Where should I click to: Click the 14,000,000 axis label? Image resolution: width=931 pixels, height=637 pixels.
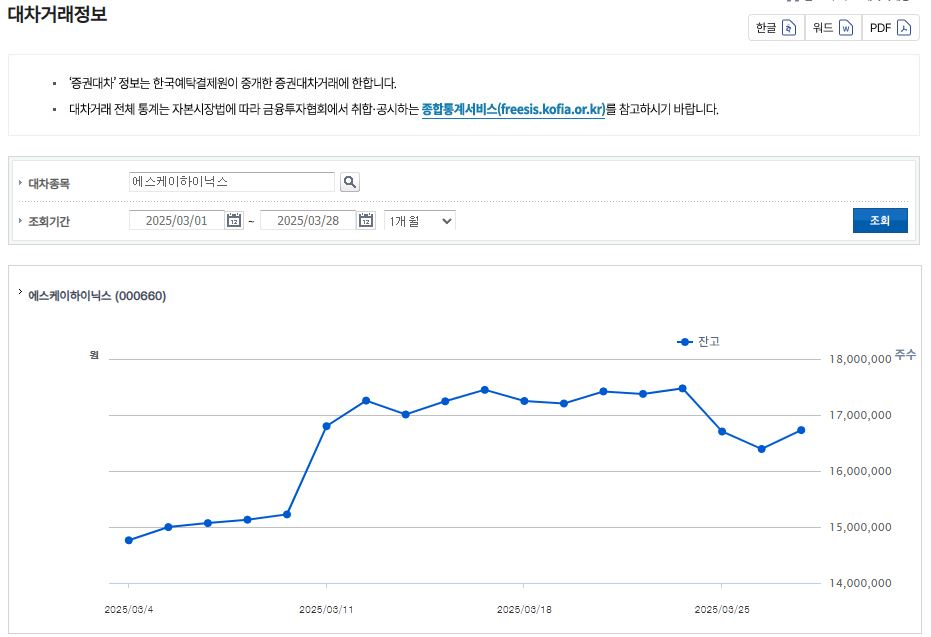(x=860, y=583)
